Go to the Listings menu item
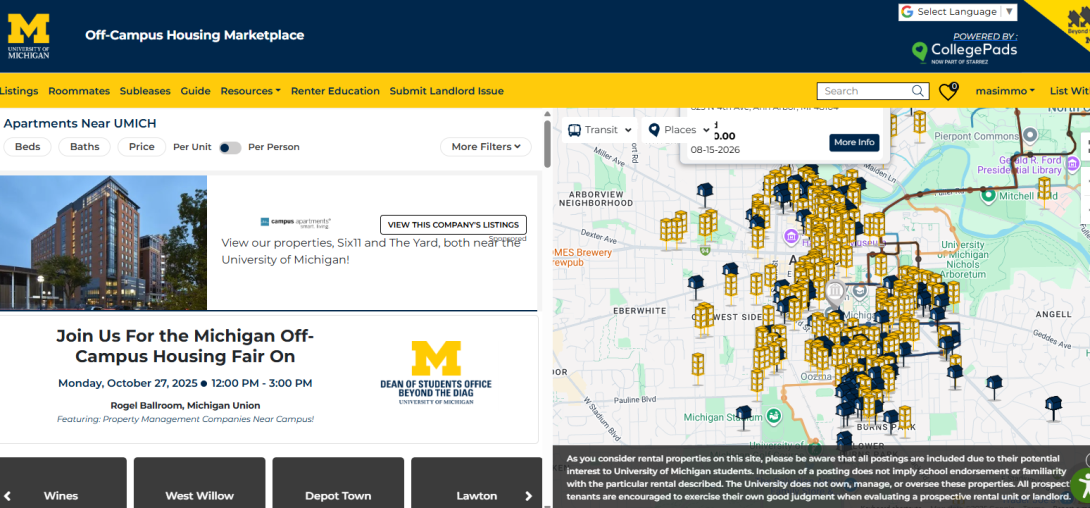The width and height of the screenshot is (1090, 508). 19,91
